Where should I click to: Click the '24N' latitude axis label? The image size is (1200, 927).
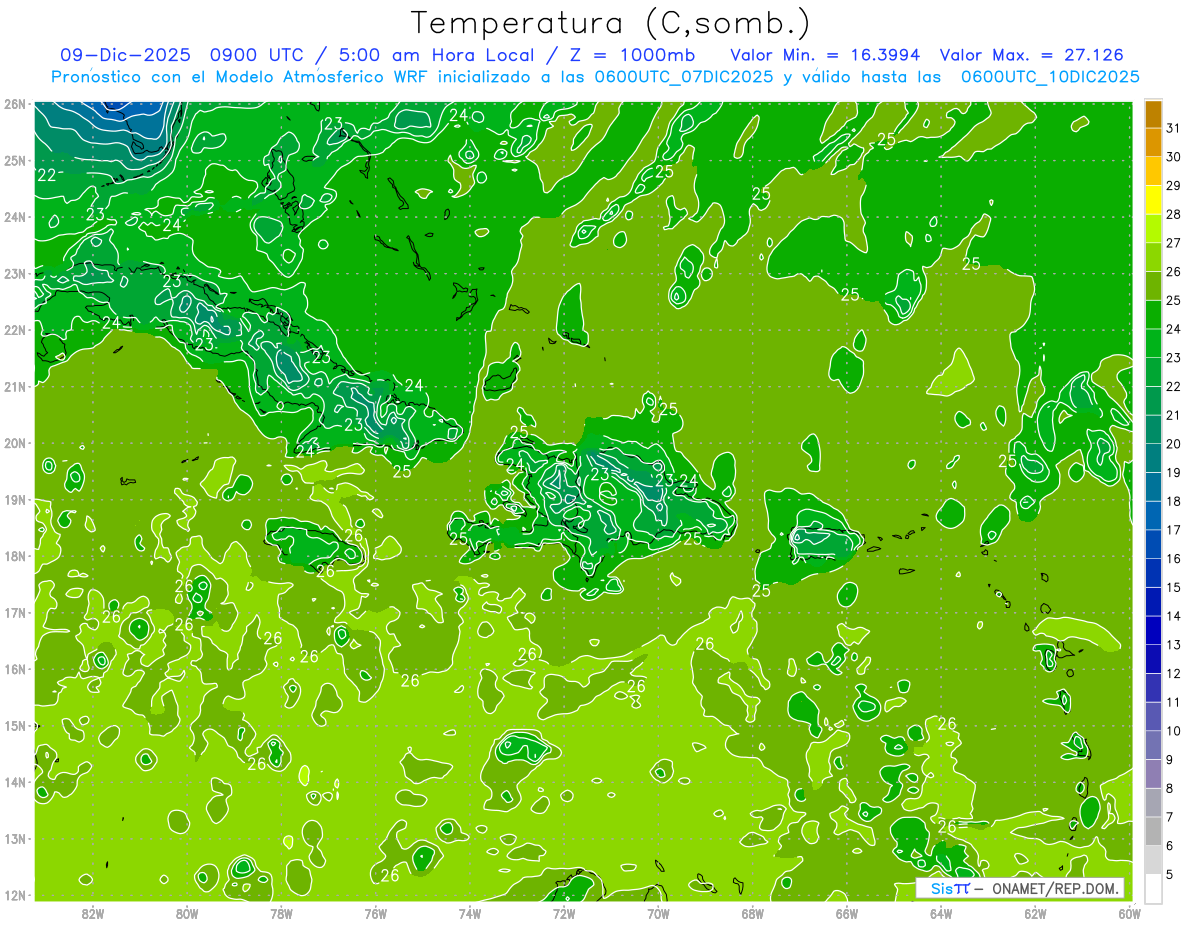pos(15,217)
